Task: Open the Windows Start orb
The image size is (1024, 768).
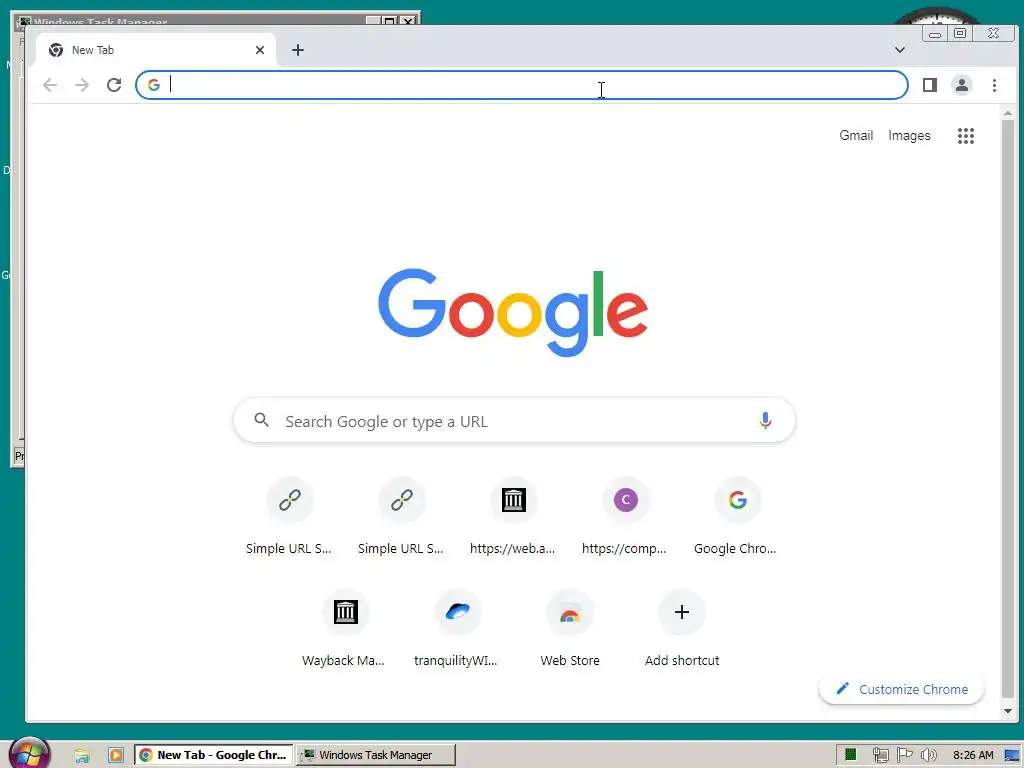Action: pos(29,753)
